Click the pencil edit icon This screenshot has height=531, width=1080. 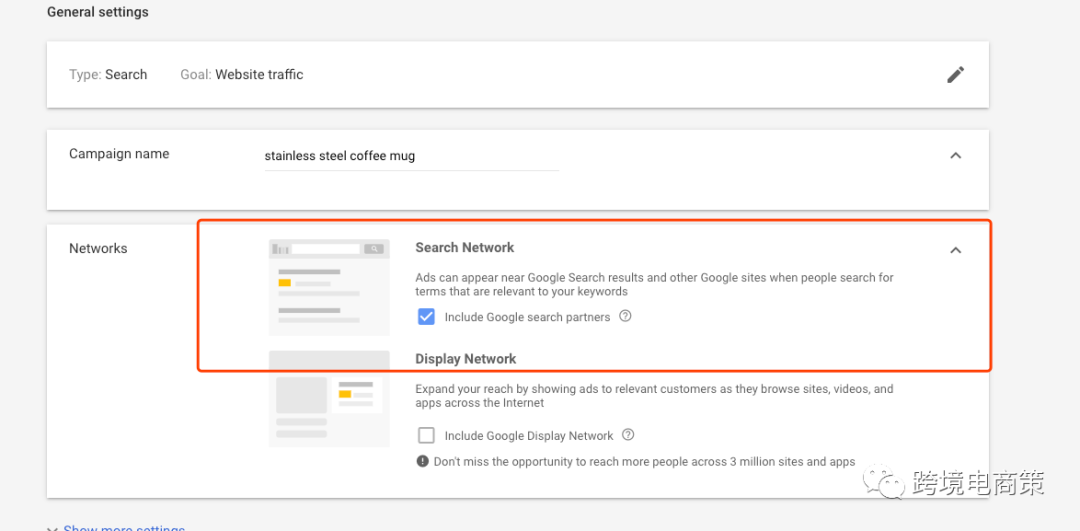[x=955, y=74]
